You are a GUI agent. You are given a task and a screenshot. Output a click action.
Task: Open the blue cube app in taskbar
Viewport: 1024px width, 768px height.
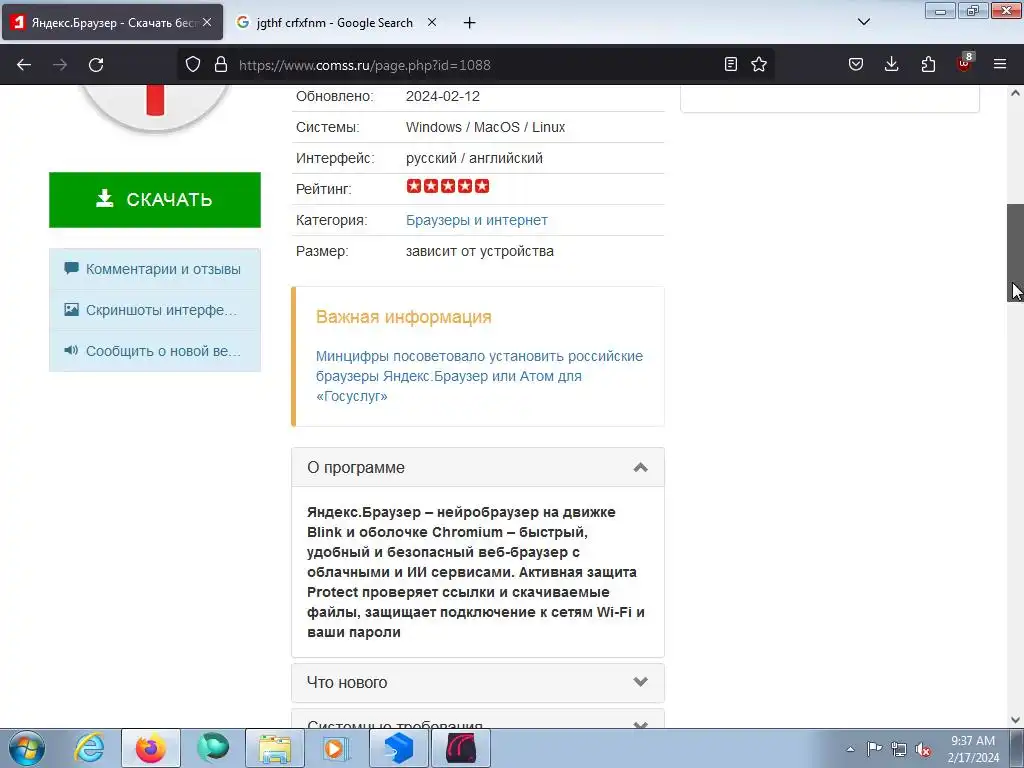tap(398, 748)
